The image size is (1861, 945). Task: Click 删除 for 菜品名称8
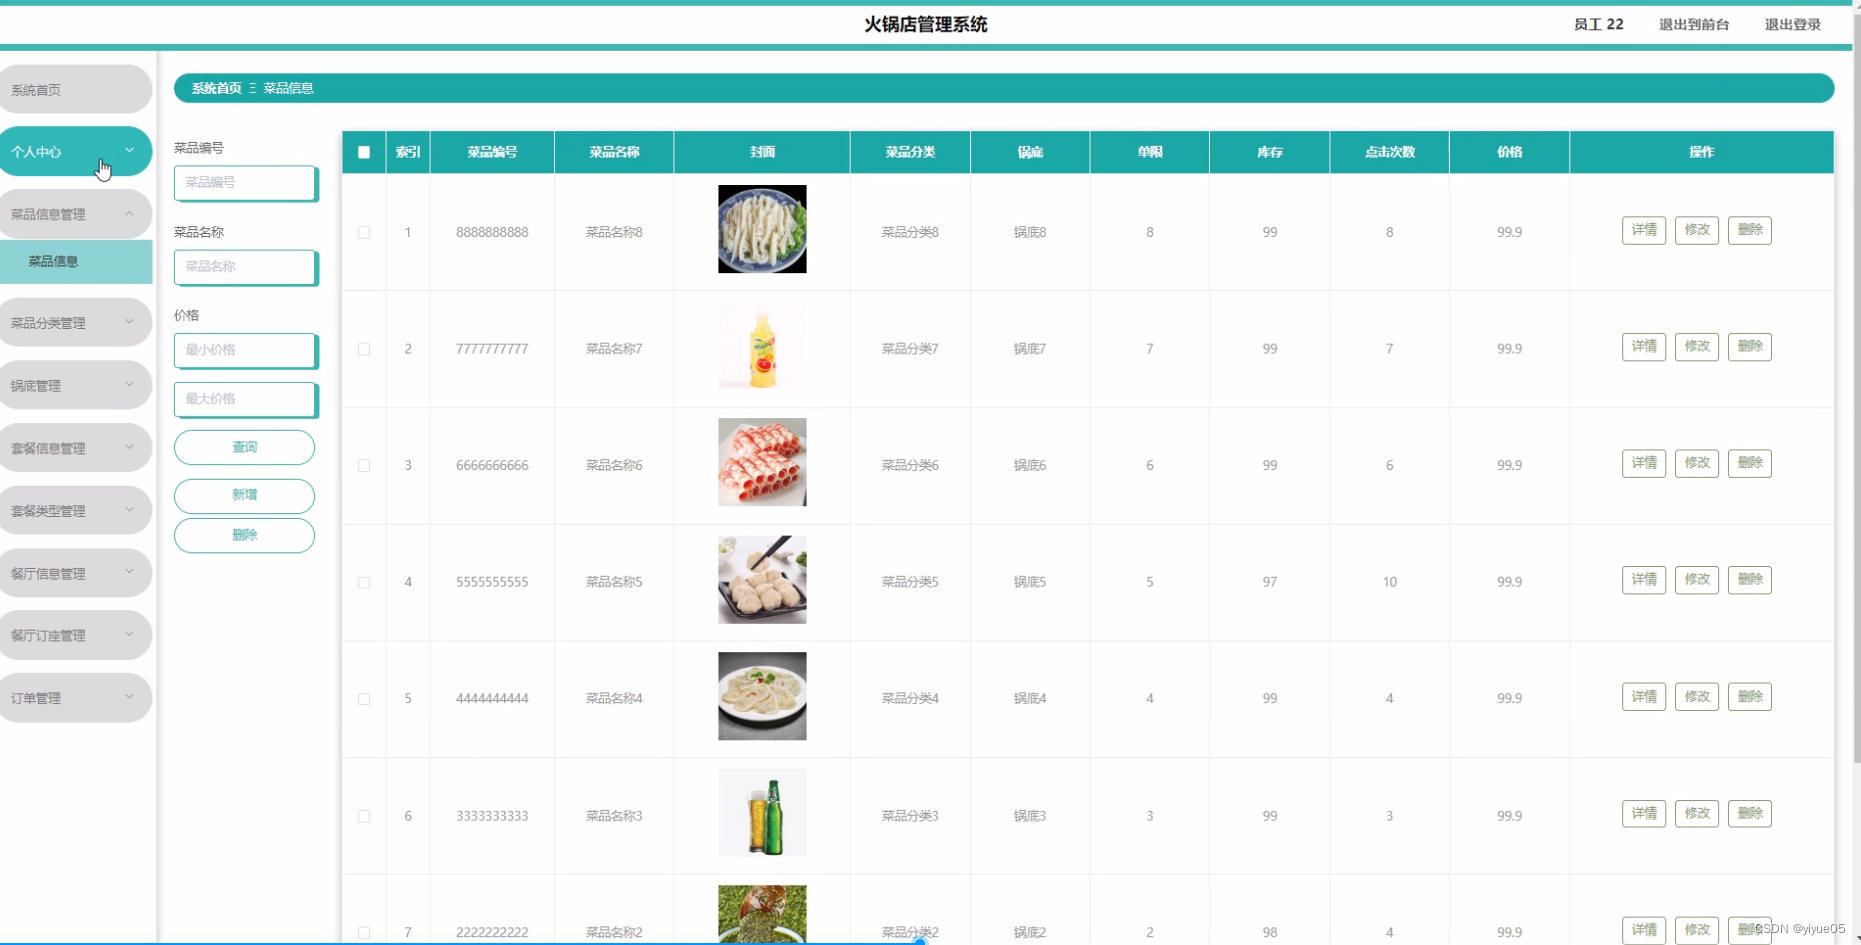pyautogui.click(x=1750, y=230)
